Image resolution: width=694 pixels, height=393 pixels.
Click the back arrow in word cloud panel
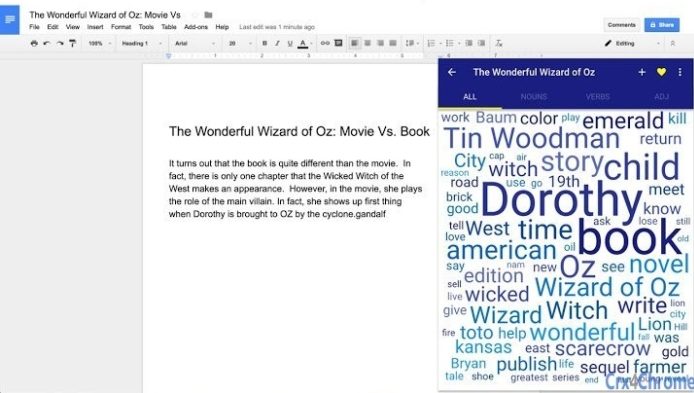click(x=451, y=72)
